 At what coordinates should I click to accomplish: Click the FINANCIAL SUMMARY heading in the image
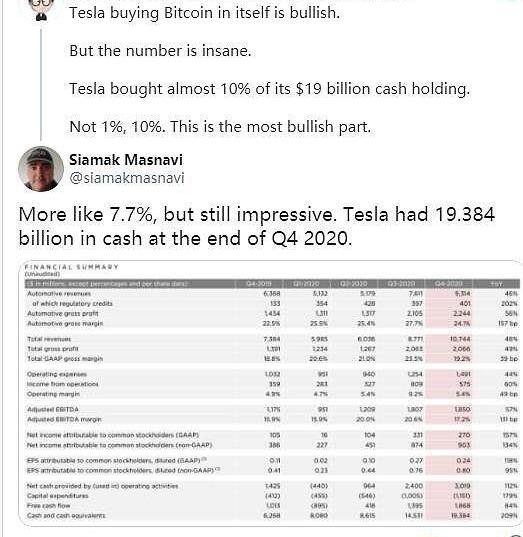tap(71, 267)
